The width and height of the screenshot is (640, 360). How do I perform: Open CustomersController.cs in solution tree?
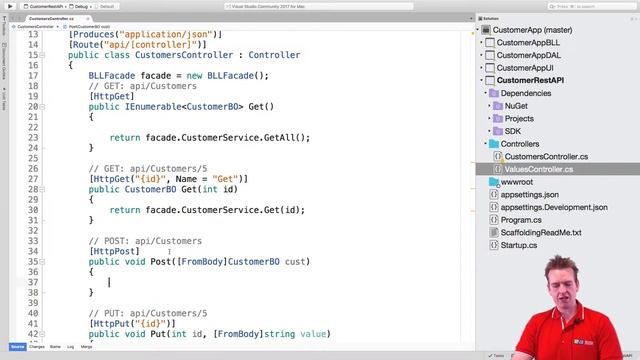pyautogui.click(x=546, y=156)
